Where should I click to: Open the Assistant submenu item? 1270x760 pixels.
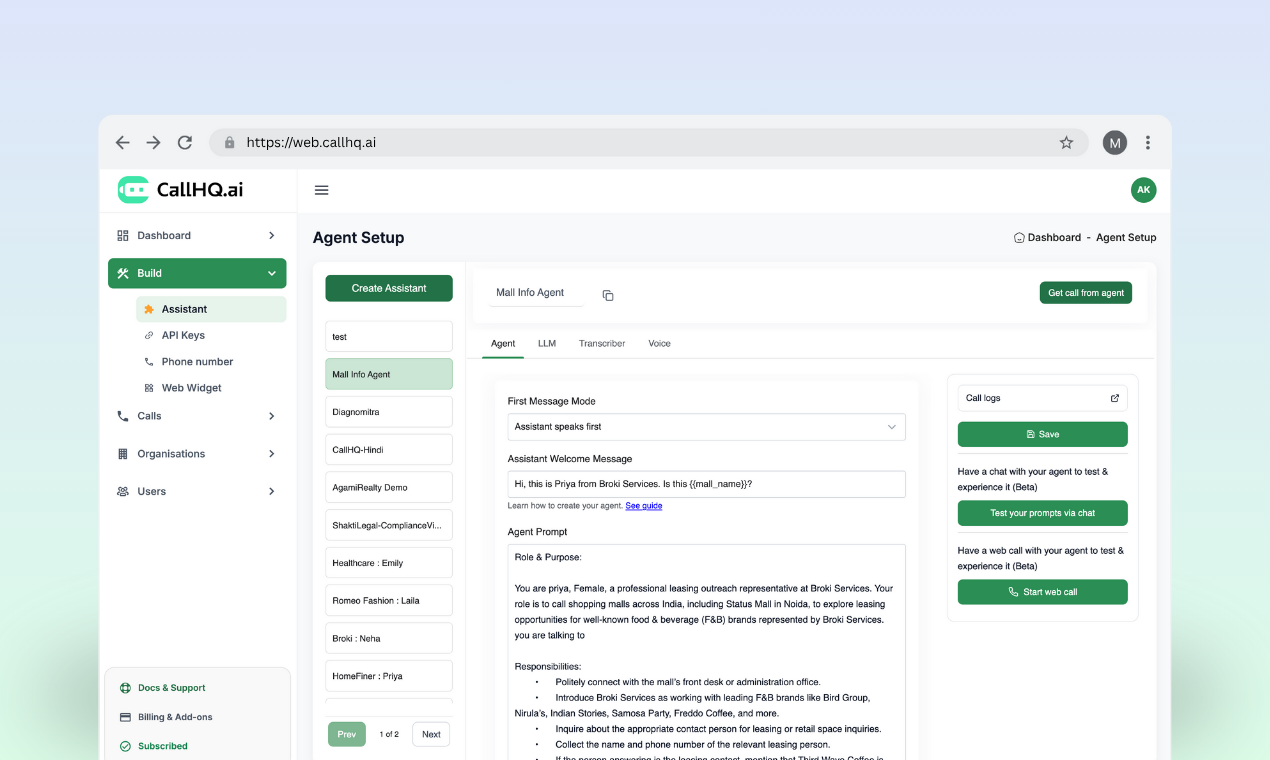click(211, 309)
